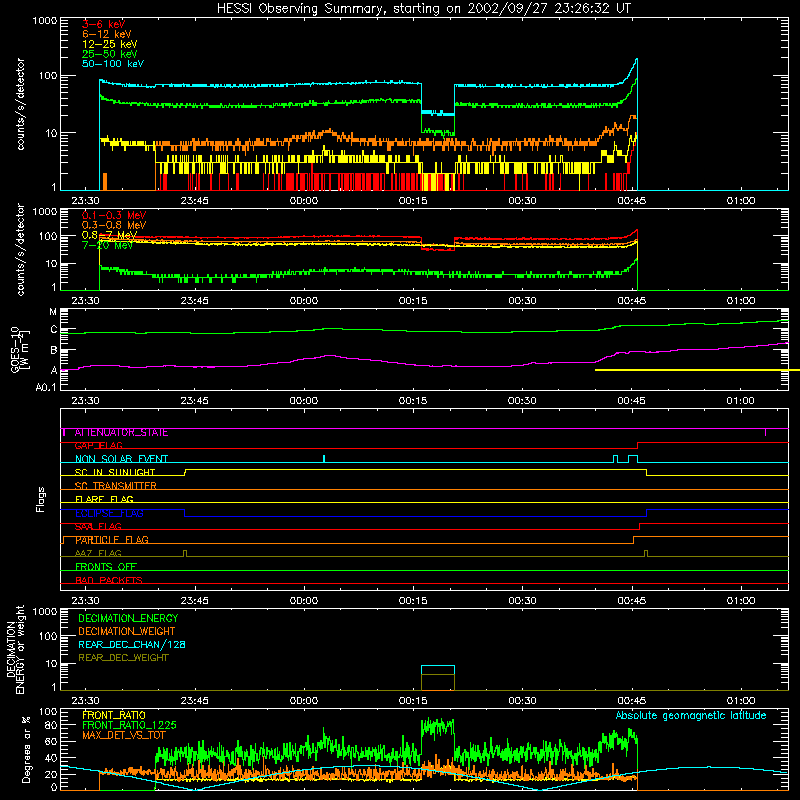Screen dimensions: 800x800
Task: Click the cyan decimation box near 00:15
Action: 438,670
